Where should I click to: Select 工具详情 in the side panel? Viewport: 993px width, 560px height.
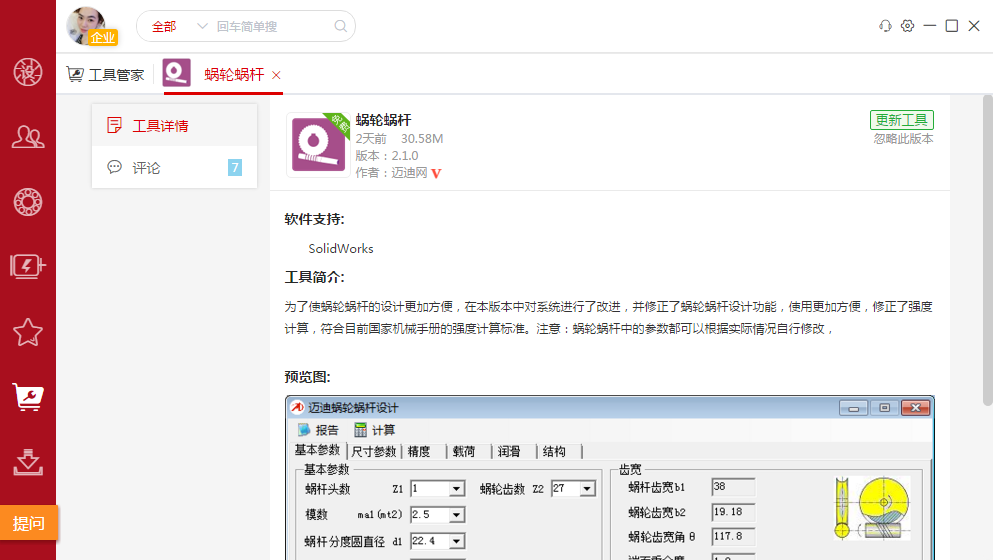(174, 125)
